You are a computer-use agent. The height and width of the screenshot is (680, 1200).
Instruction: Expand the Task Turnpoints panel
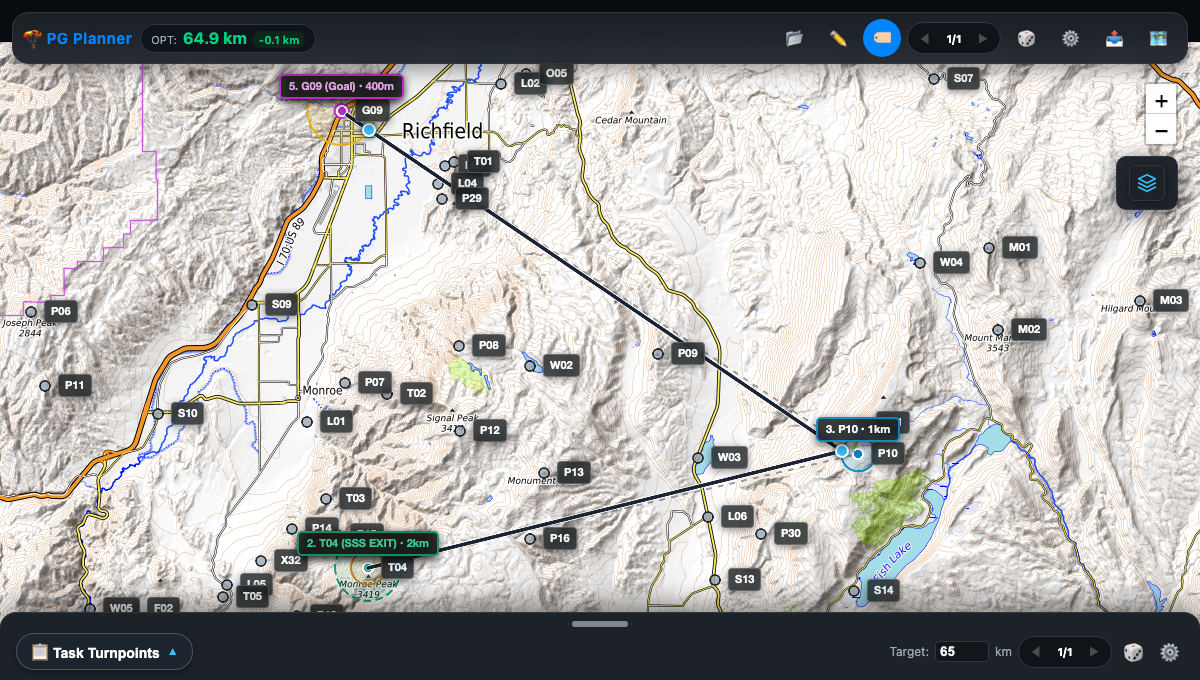104,652
